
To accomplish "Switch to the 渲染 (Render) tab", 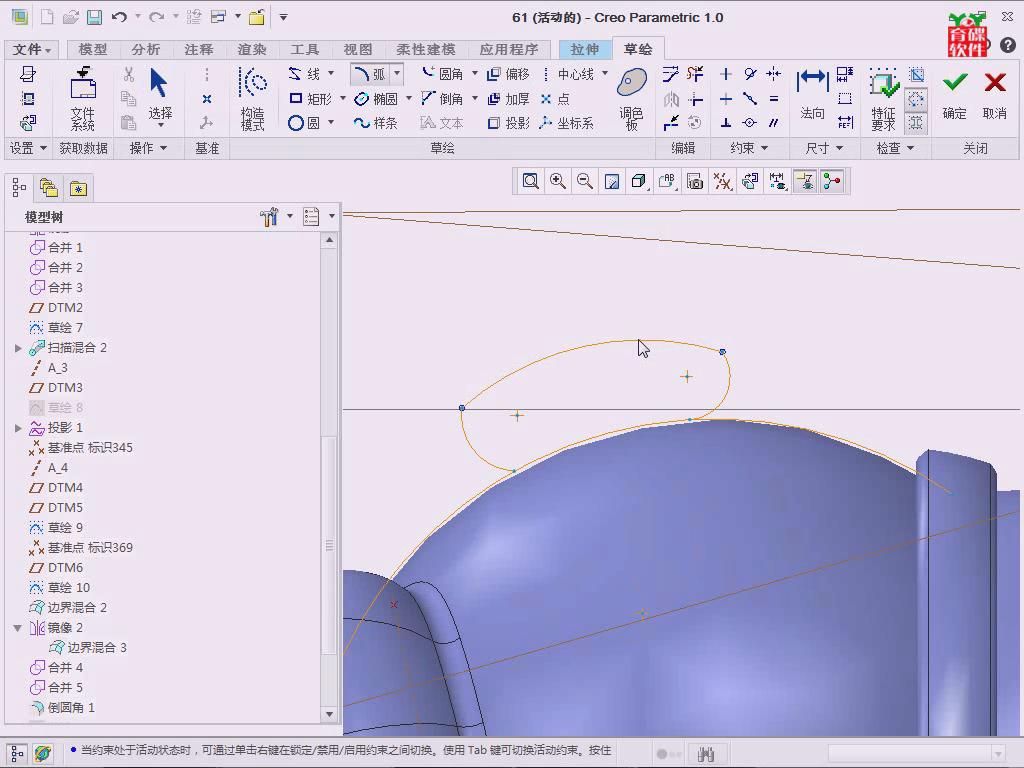I will tap(252, 50).
